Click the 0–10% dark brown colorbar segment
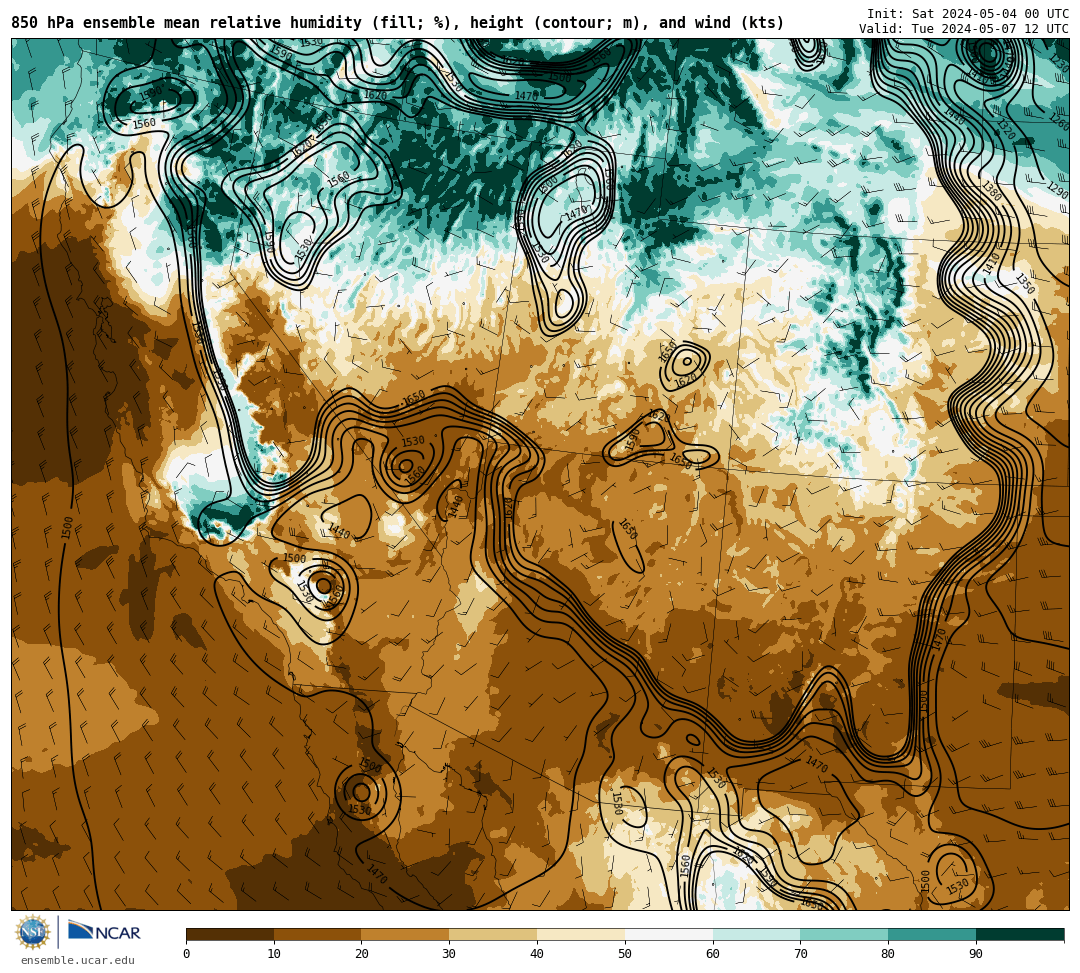The width and height of the screenshot is (1080, 973). 230,934
